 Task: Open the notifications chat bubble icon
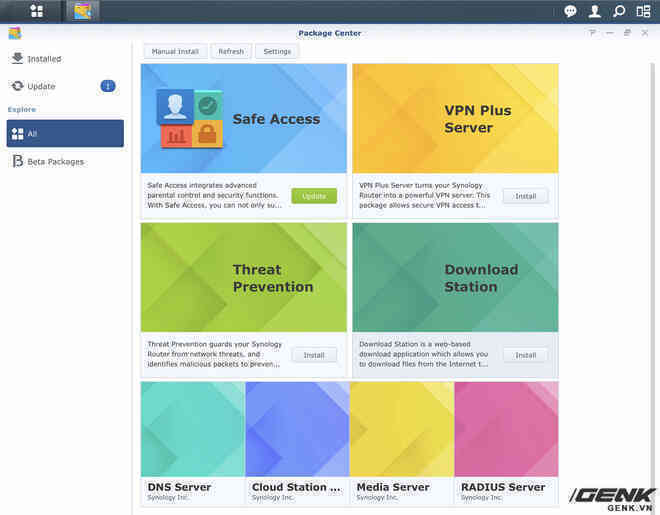point(570,11)
